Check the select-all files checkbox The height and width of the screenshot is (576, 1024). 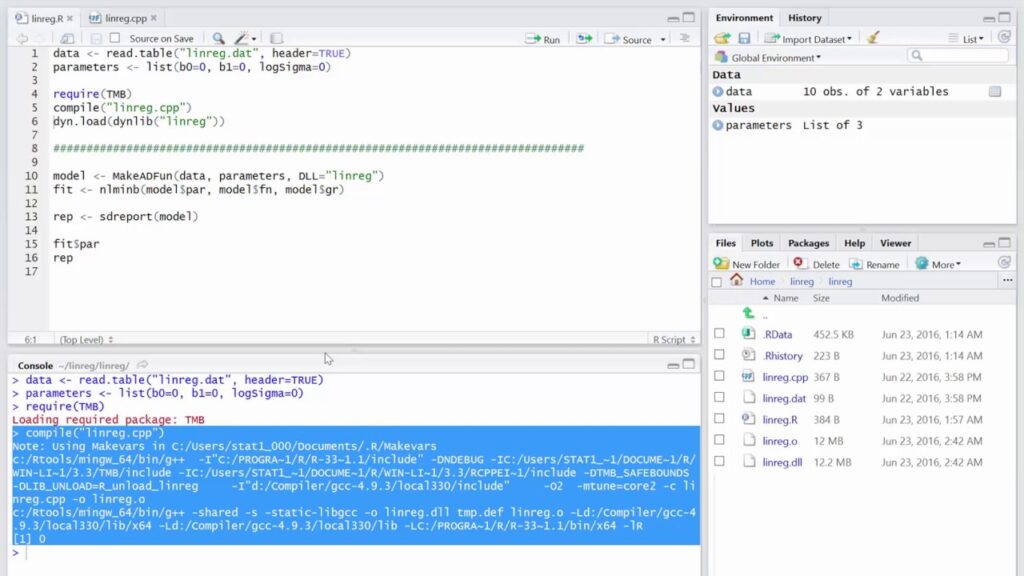tap(717, 282)
